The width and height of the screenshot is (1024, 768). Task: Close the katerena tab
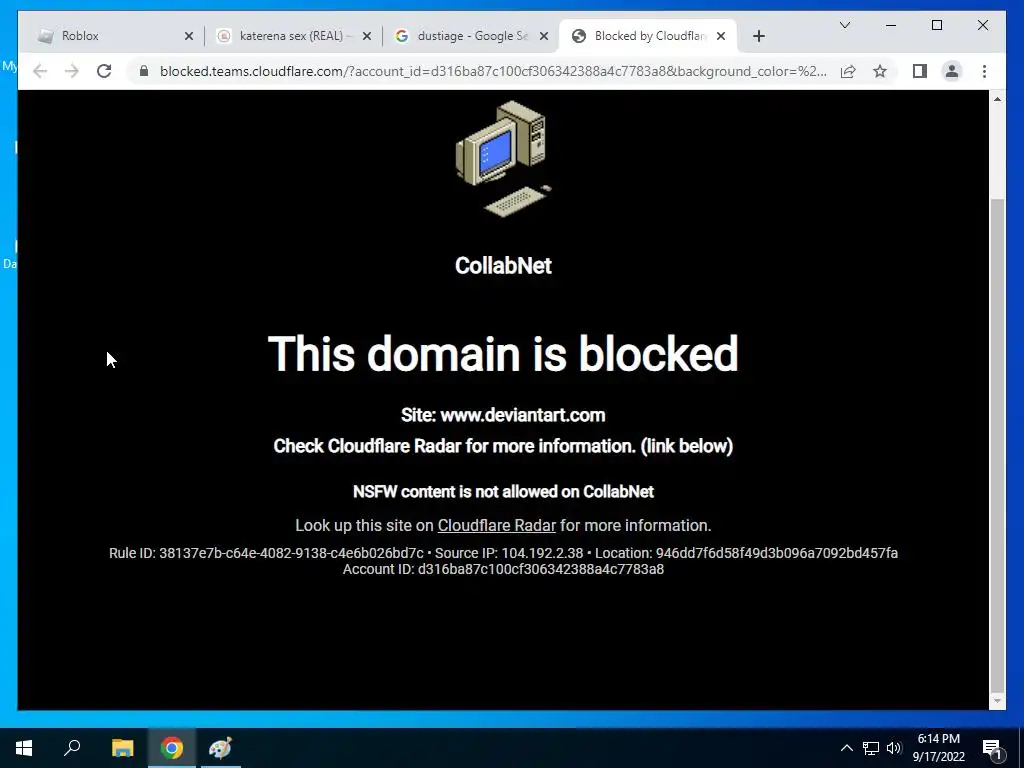pyautogui.click(x=367, y=36)
